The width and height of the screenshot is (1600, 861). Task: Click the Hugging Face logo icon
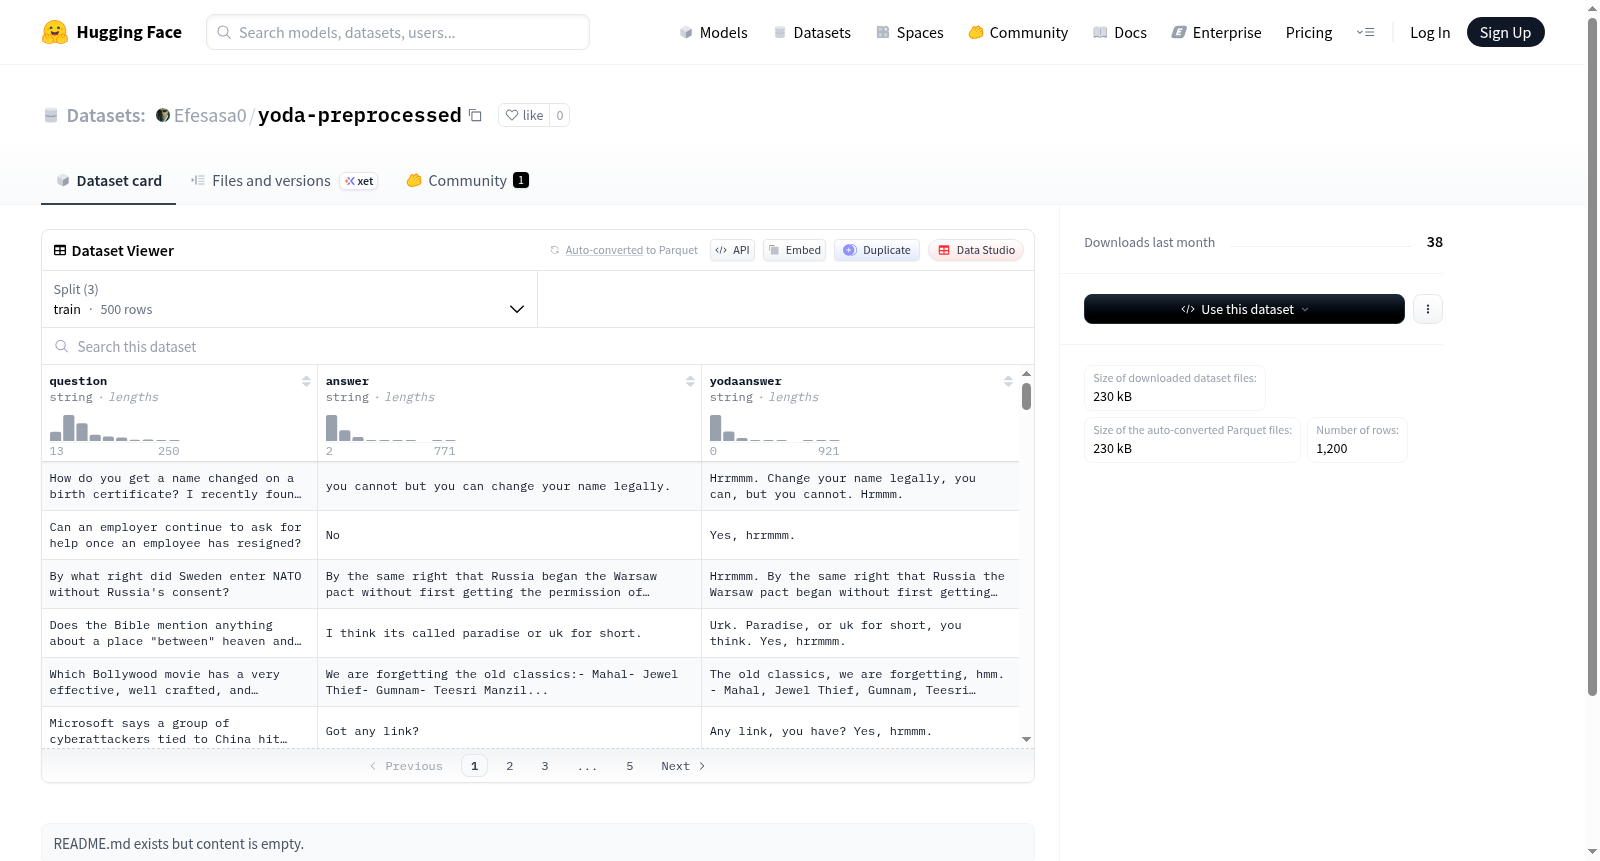pyautogui.click(x=55, y=32)
